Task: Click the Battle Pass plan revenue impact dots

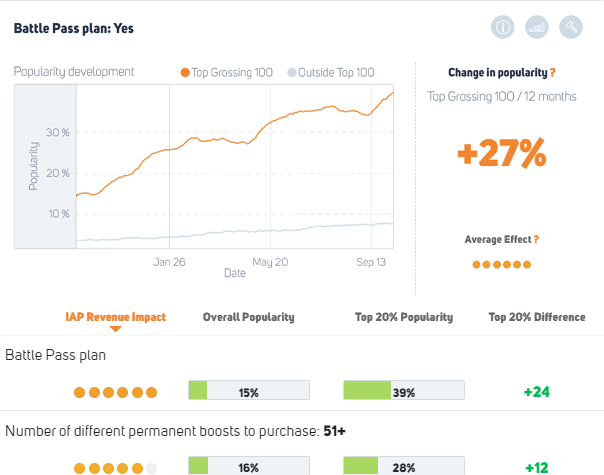Action: tap(116, 393)
